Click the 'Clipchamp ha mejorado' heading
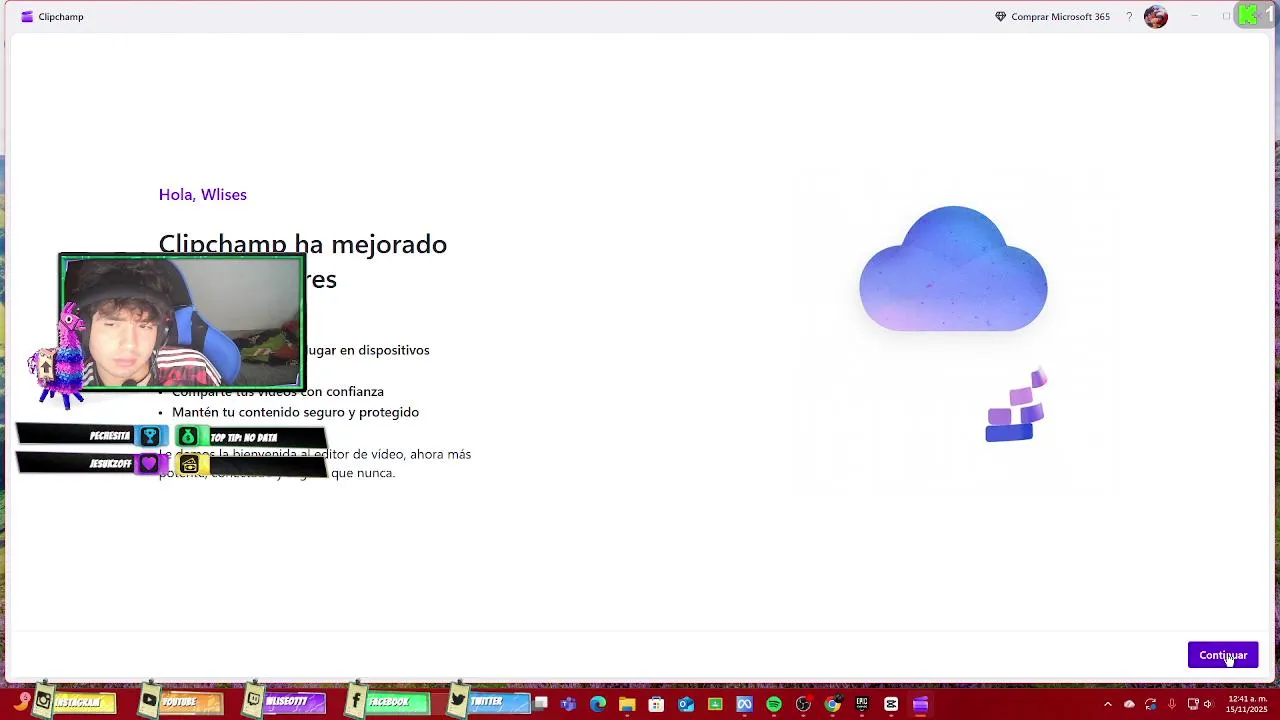This screenshot has height=720, width=1280. pos(303,244)
